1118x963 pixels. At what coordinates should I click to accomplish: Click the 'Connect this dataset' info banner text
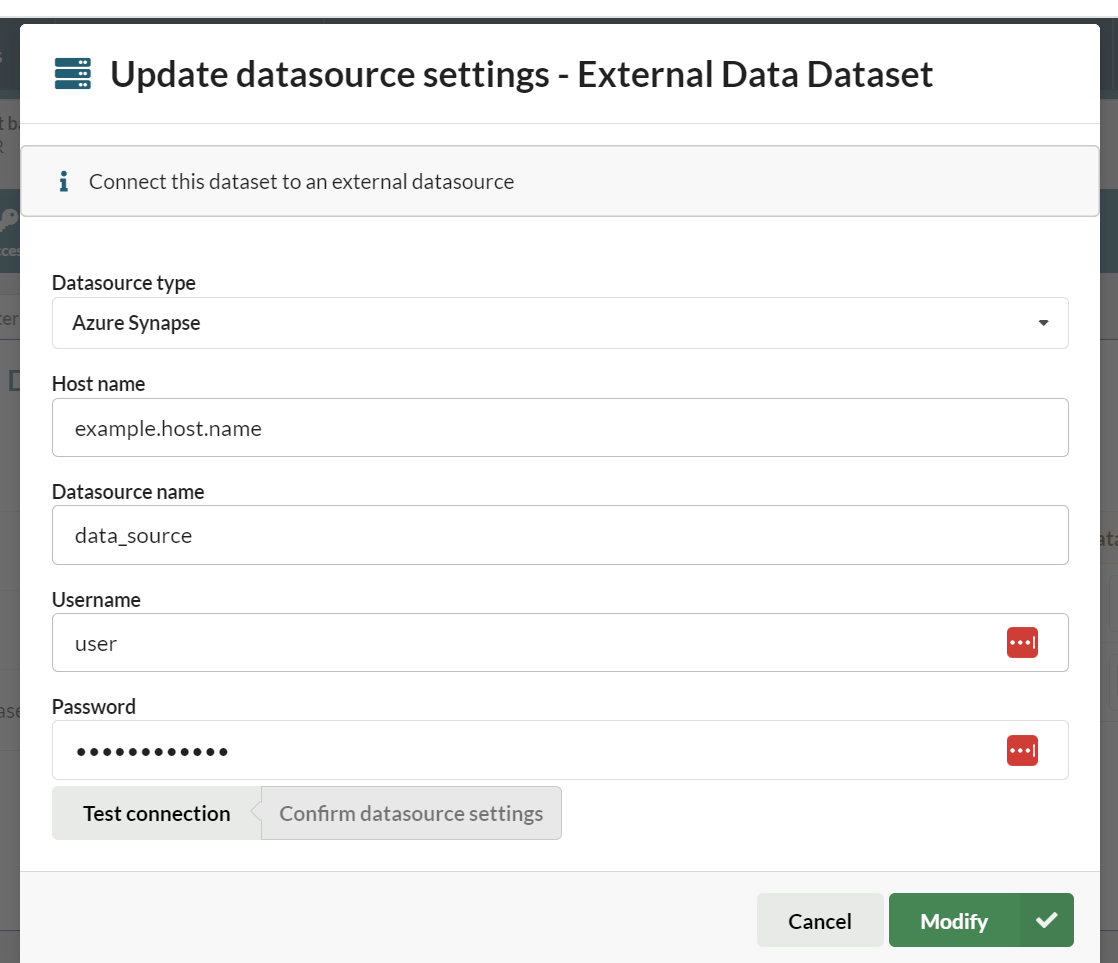[301, 182]
